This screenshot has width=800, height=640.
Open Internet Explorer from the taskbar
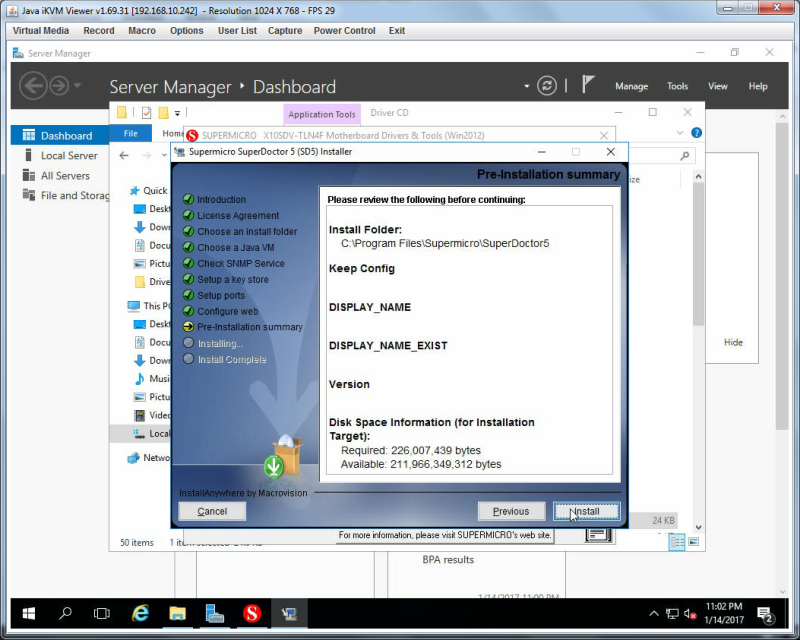[140, 613]
